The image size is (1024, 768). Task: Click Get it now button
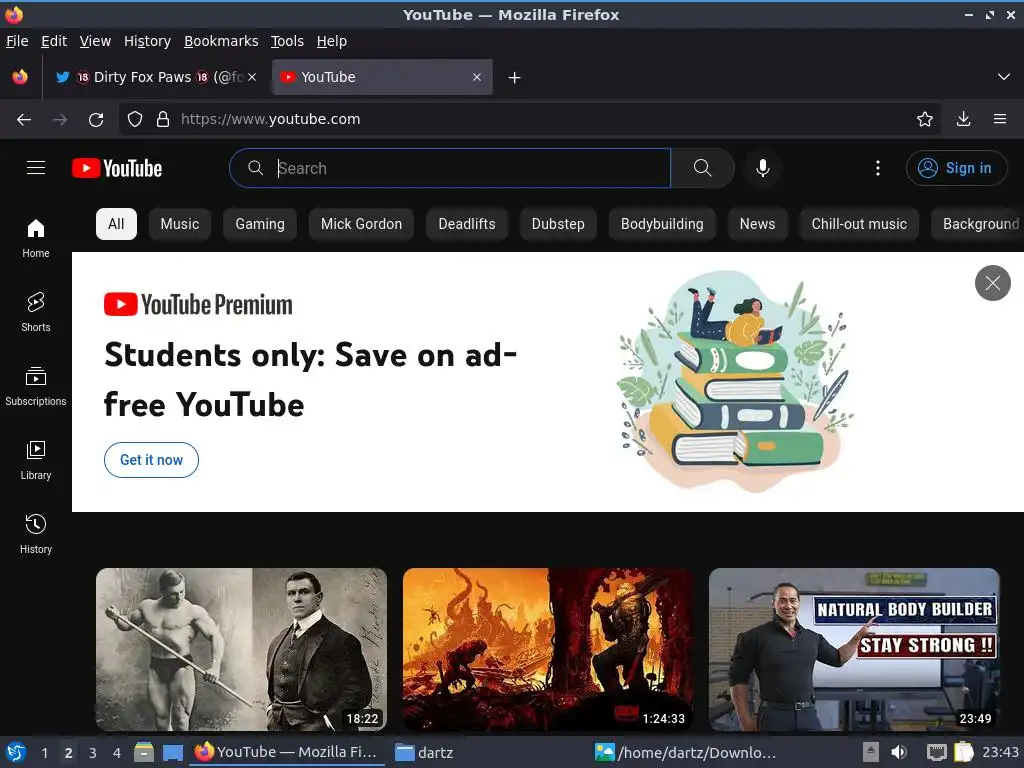(x=152, y=460)
